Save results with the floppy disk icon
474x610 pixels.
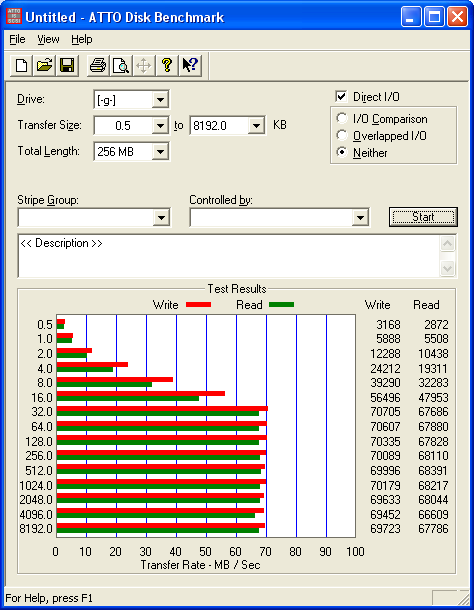(x=67, y=65)
